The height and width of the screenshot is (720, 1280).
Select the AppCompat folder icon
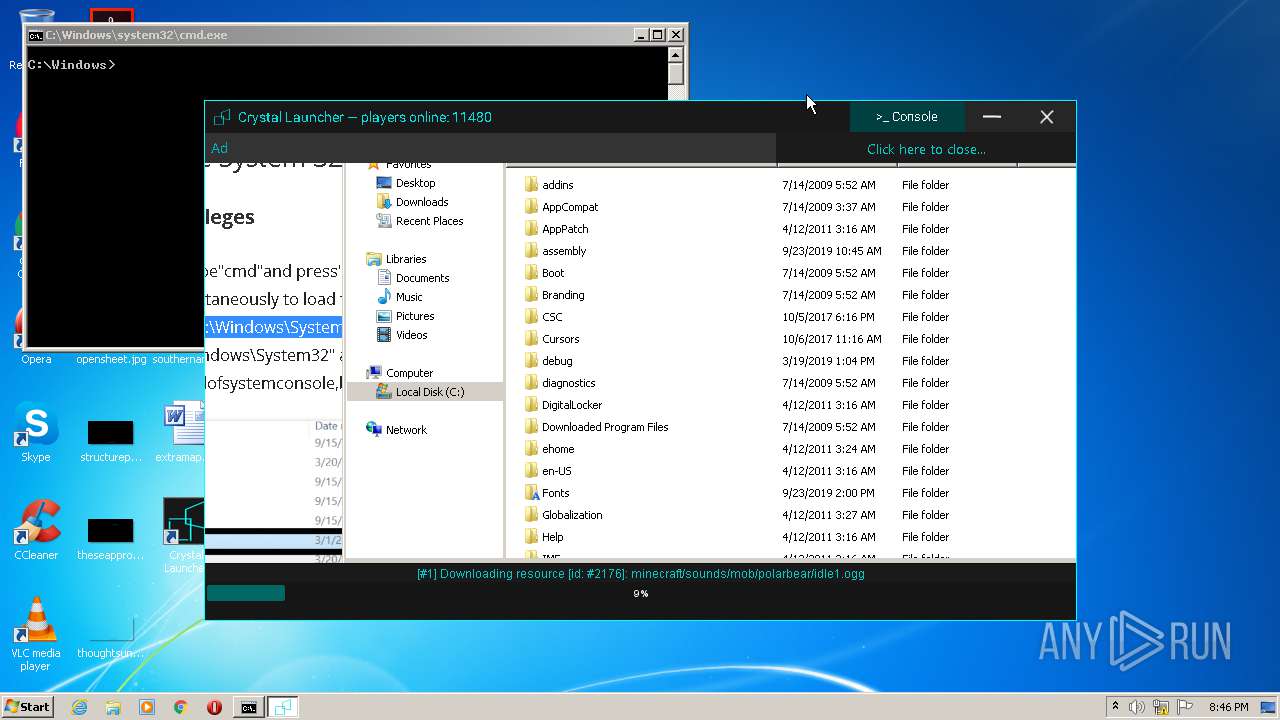pos(531,207)
